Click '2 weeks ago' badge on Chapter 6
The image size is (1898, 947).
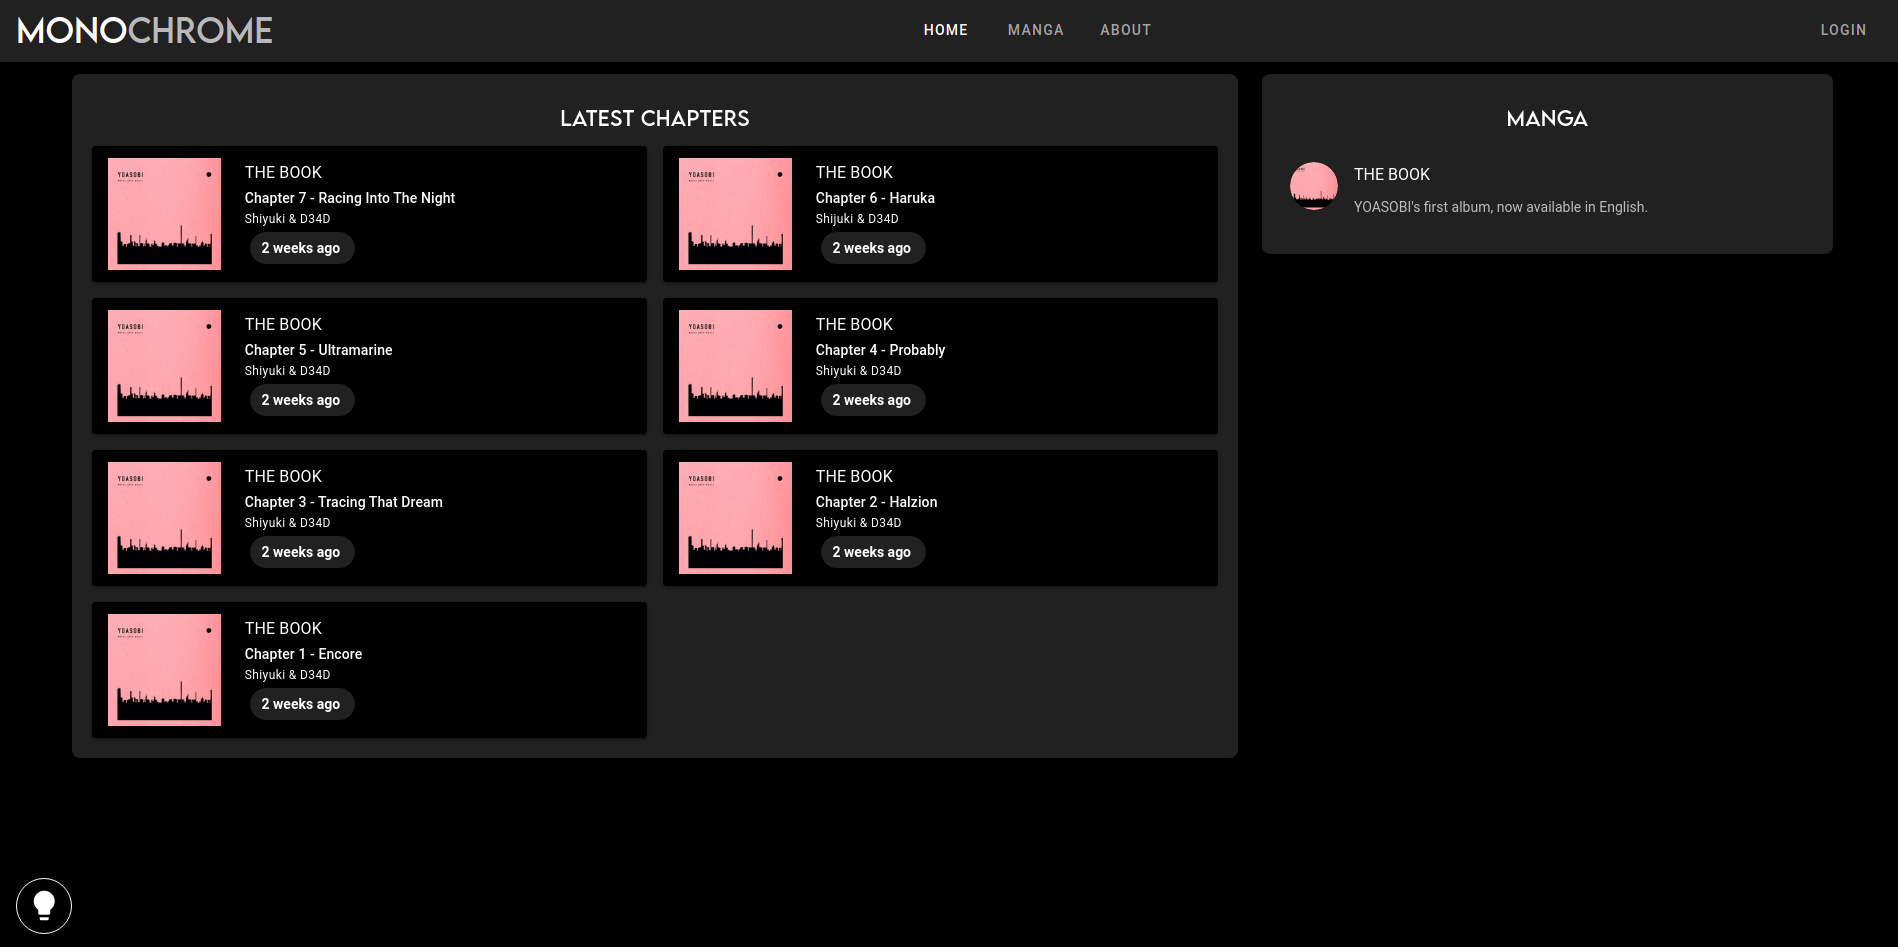[x=872, y=248]
